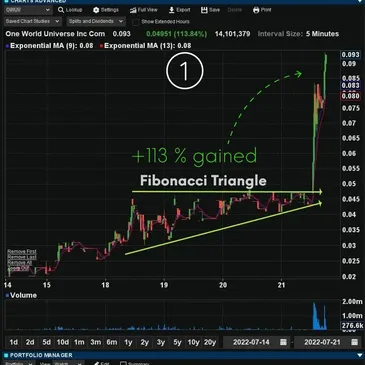The image size is (365, 365).
Task: Click Remove Last link on chart
Action: 22,257
